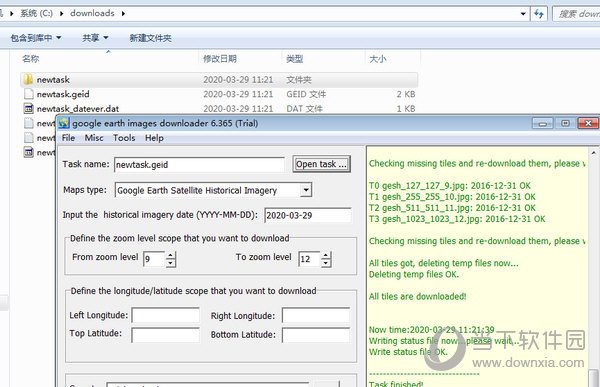Viewport: 600px width, 387px height.
Task: Click the log line 'All tiles are downloaded!'
Action: point(417,296)
